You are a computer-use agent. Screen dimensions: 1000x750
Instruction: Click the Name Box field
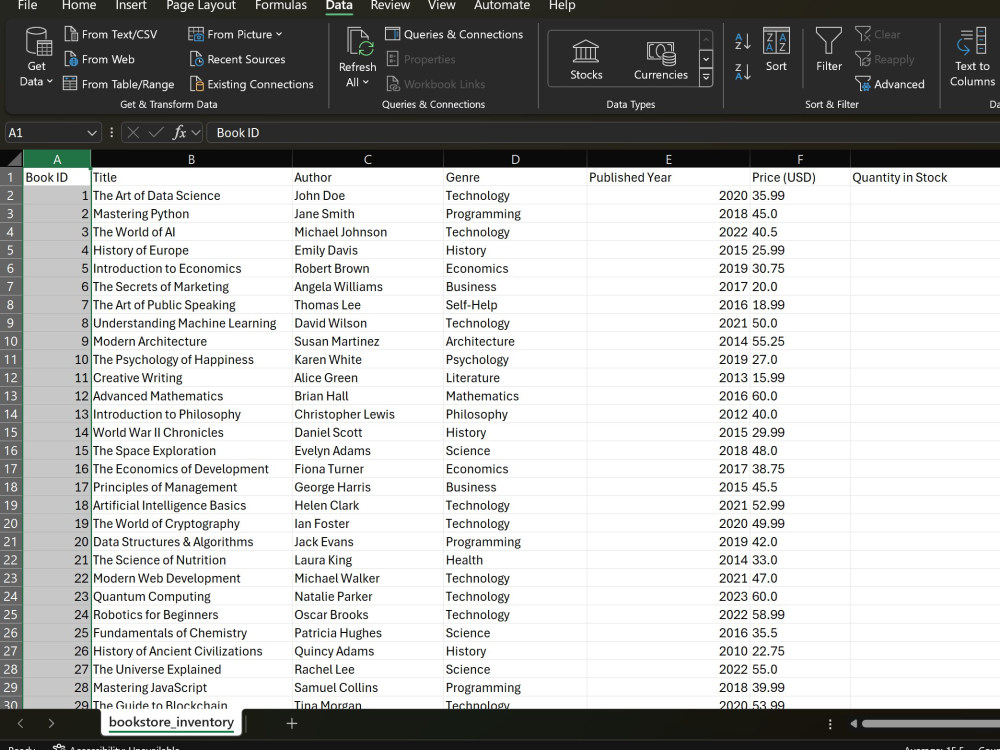pyautogui.click(x=45, y=133)
